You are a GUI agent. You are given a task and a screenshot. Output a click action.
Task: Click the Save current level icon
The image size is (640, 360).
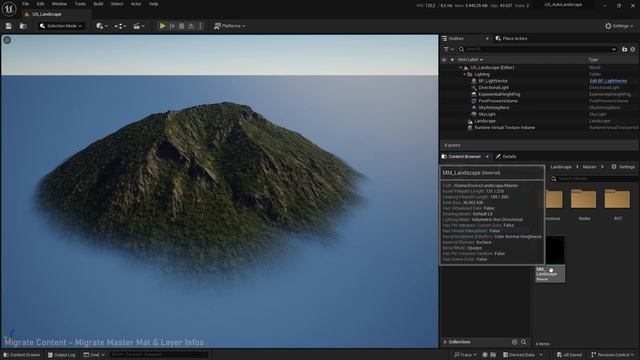point(9,26)
